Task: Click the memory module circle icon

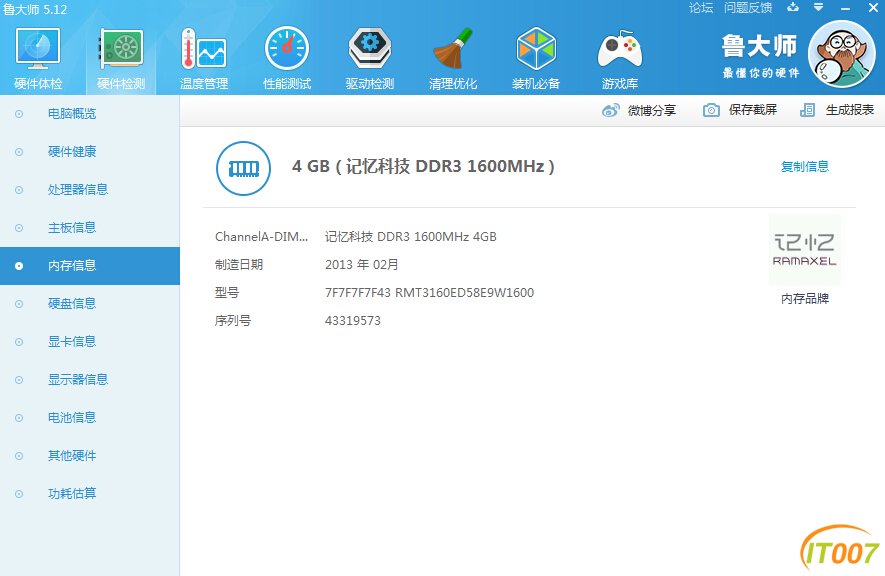Action: 243,168
